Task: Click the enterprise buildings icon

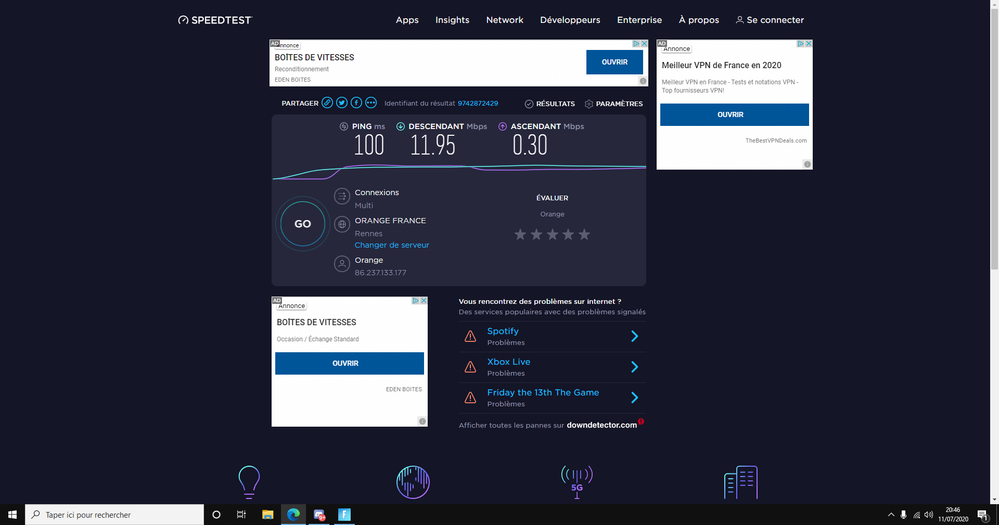Action: (x=740, y=482)
